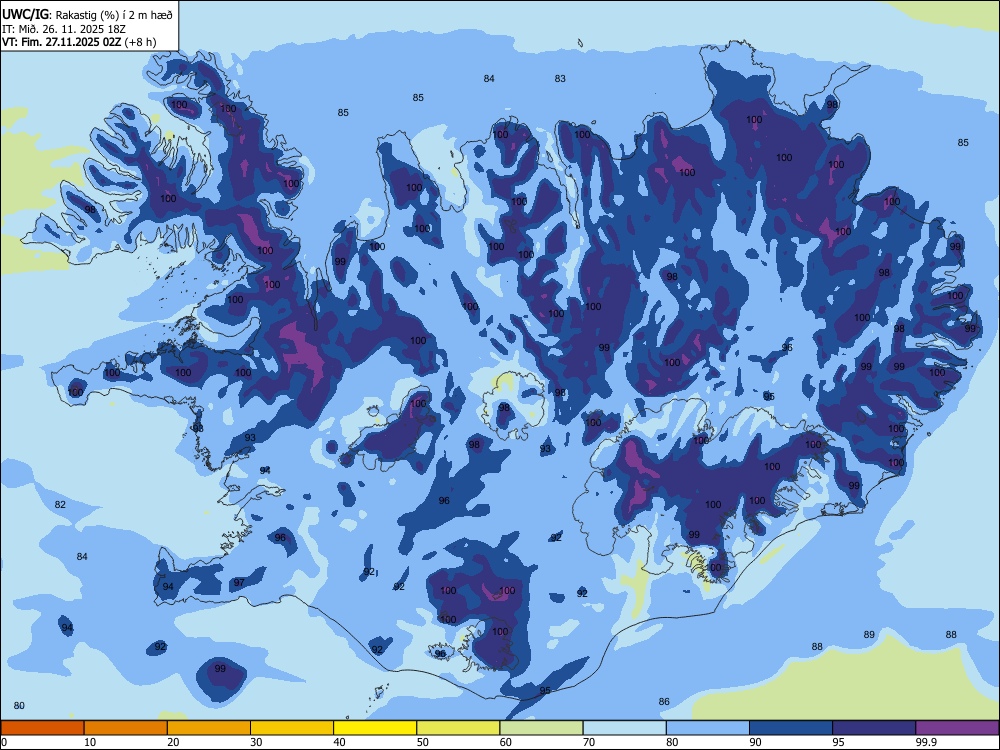Choose the medium blue 80–90 legend swatch
Viewport: 1000px width, 750px height.
[x=708, y=728]
